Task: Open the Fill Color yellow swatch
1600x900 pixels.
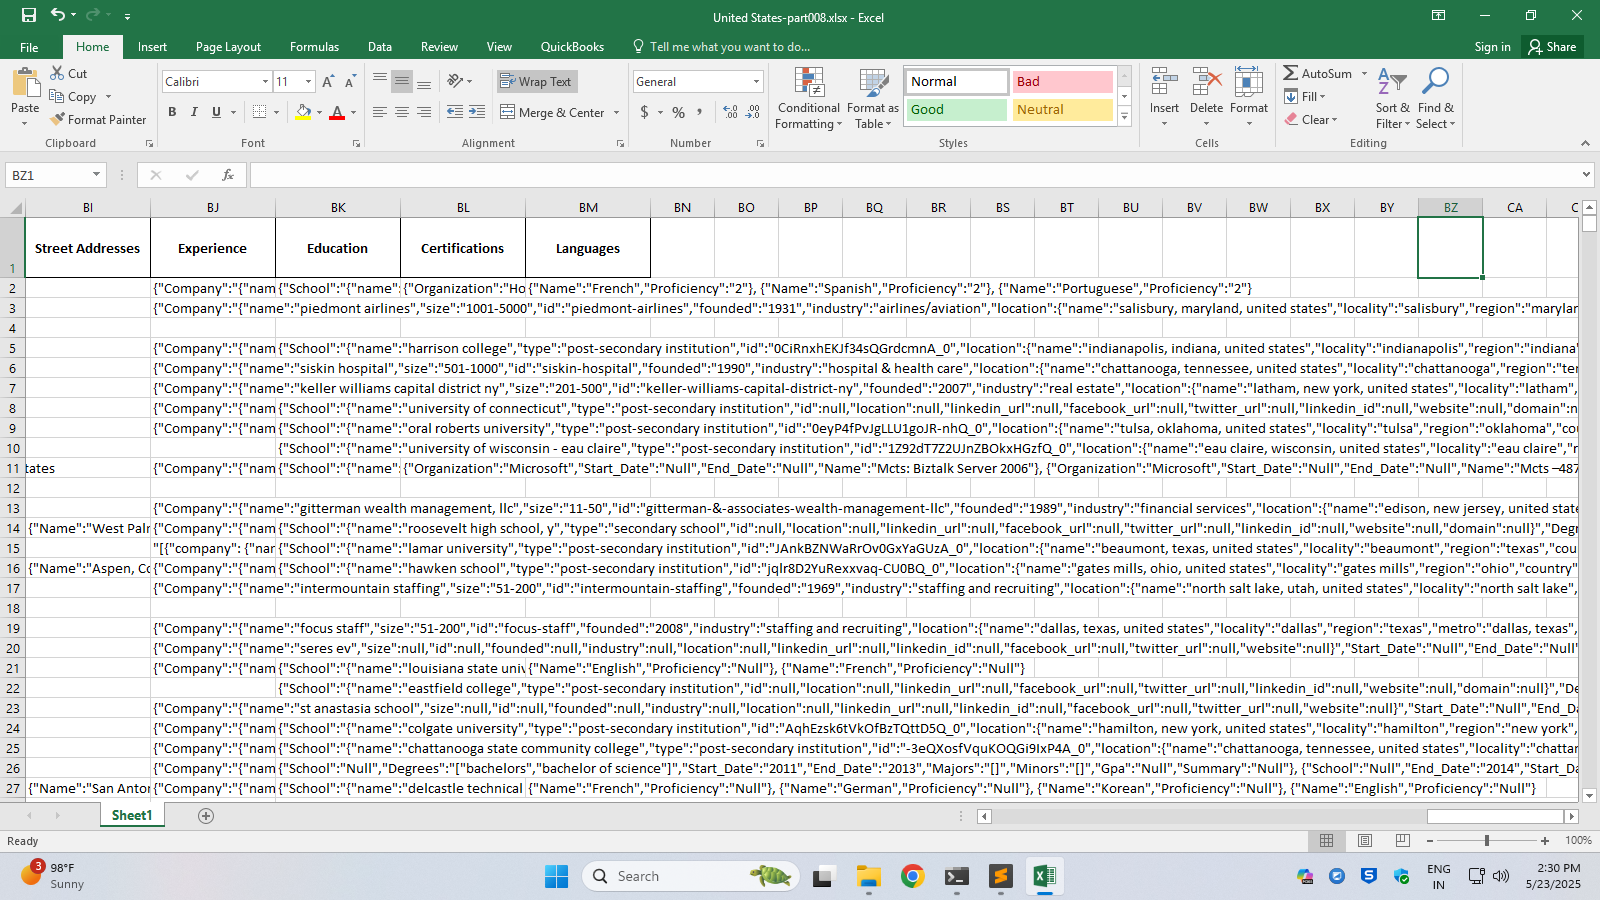Action: (x=303, y=112)
